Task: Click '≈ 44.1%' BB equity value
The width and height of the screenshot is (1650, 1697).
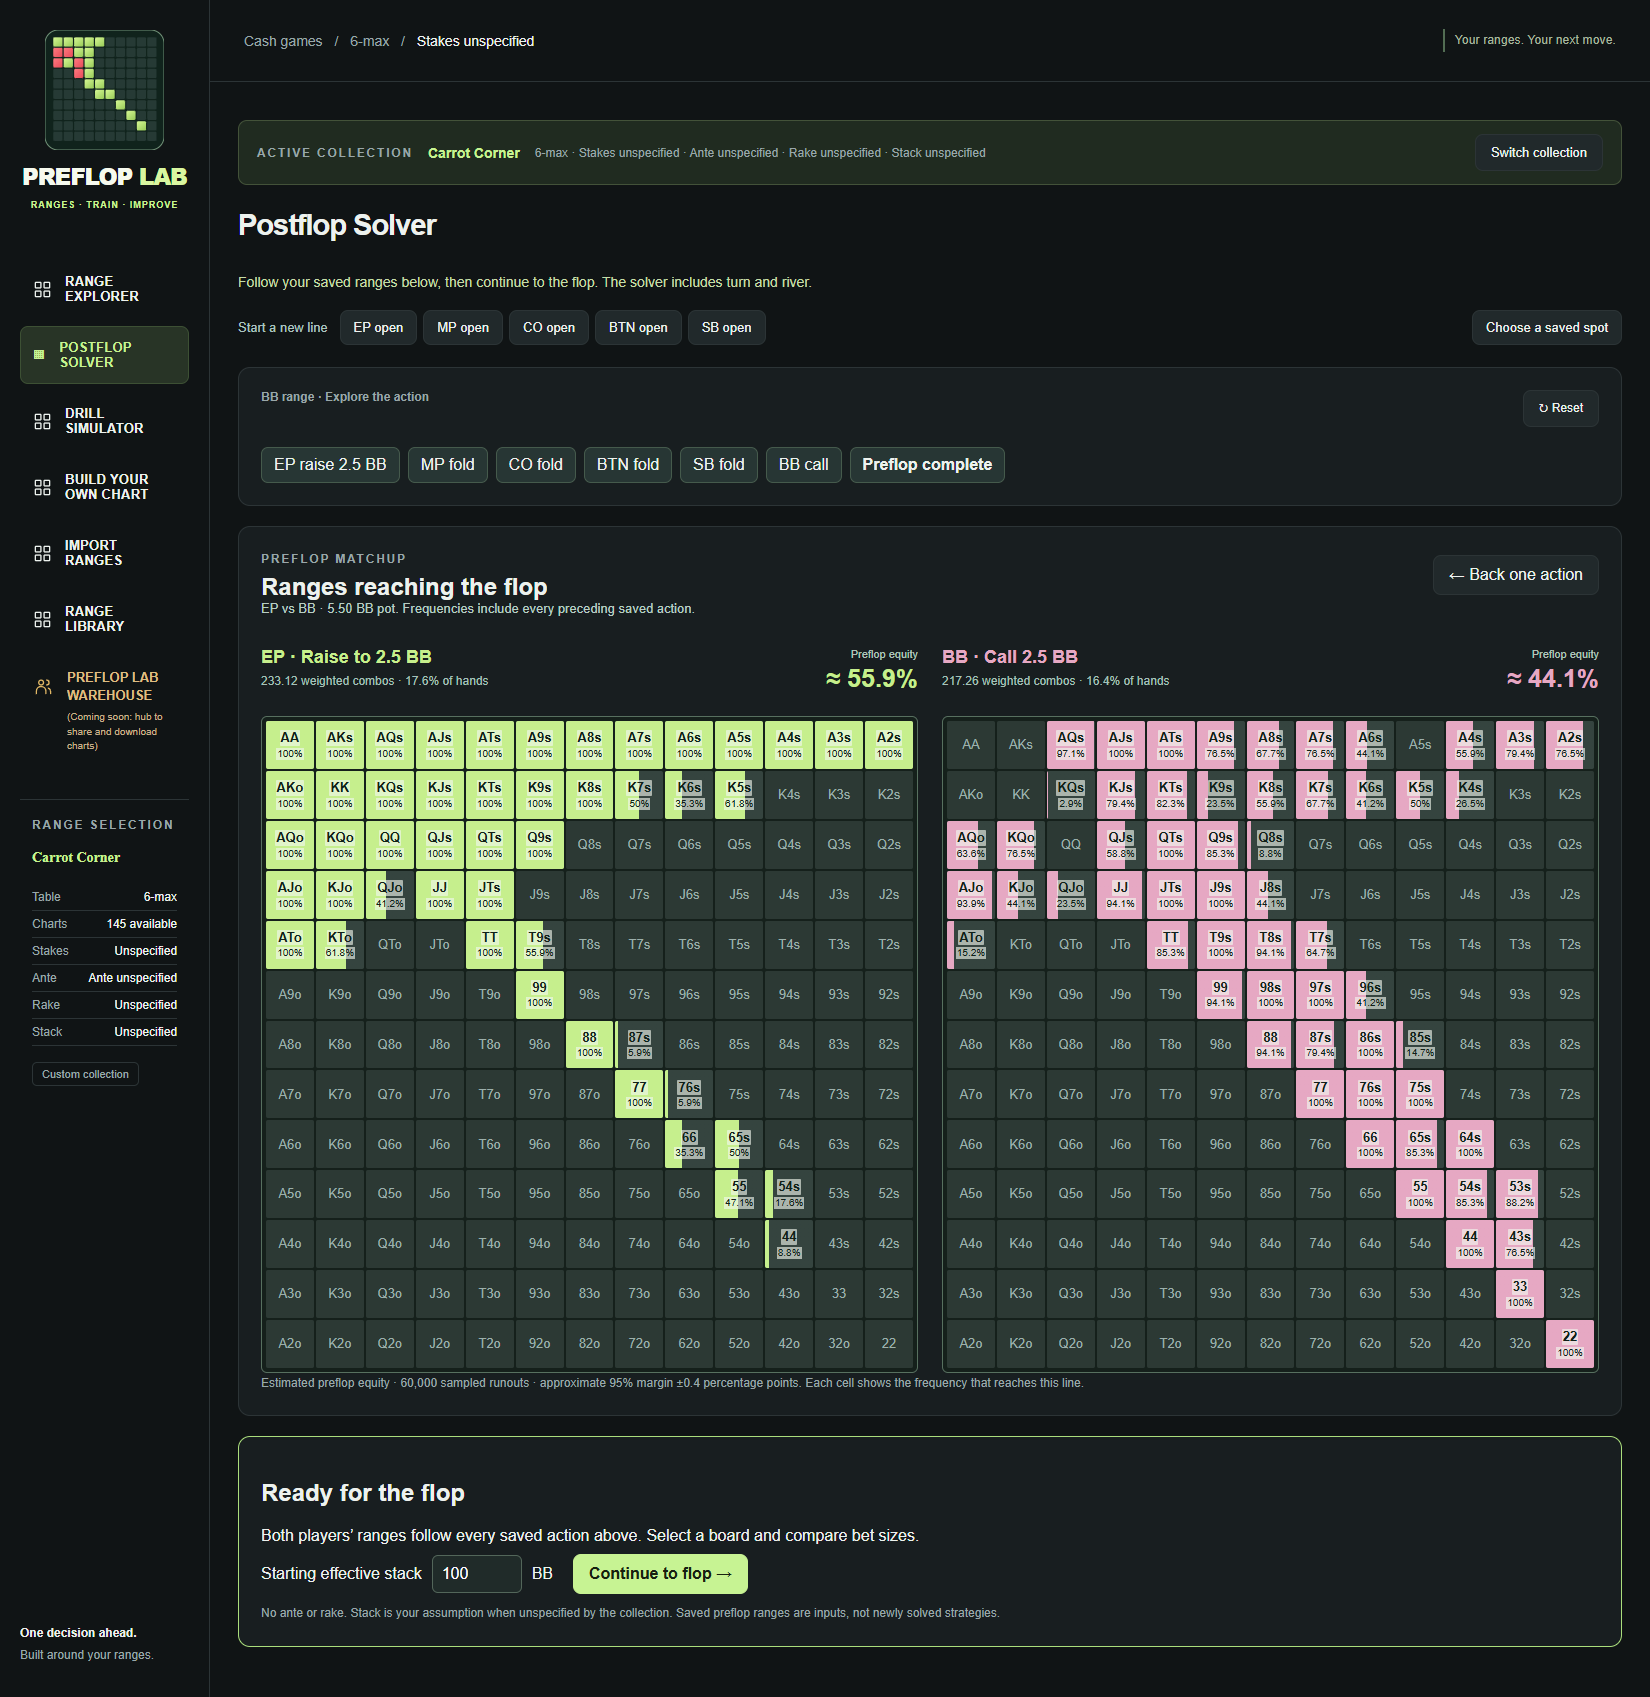Action: (x=1552, y=679)
